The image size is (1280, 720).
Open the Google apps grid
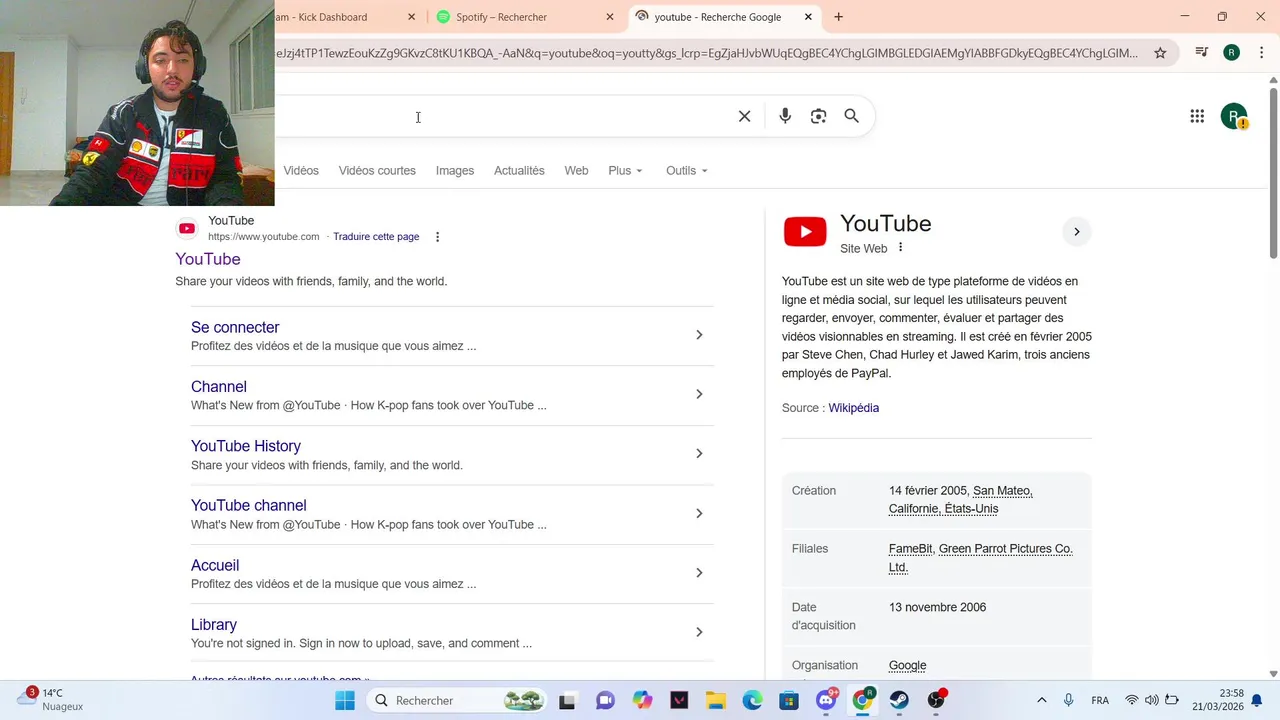pos(1197,116)
